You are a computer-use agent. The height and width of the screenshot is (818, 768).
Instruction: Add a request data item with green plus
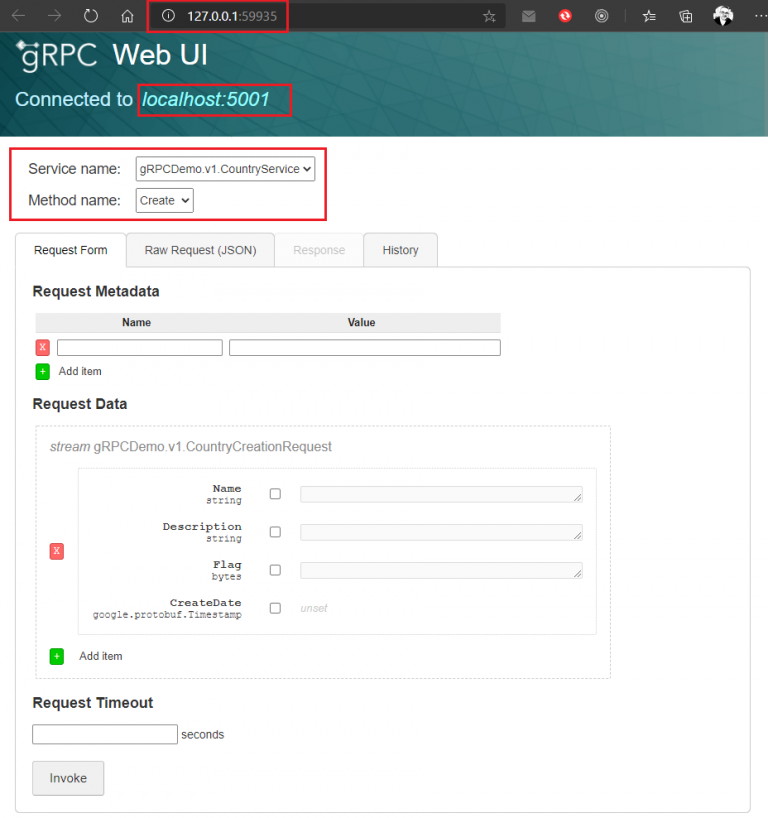tap(57, 656)
